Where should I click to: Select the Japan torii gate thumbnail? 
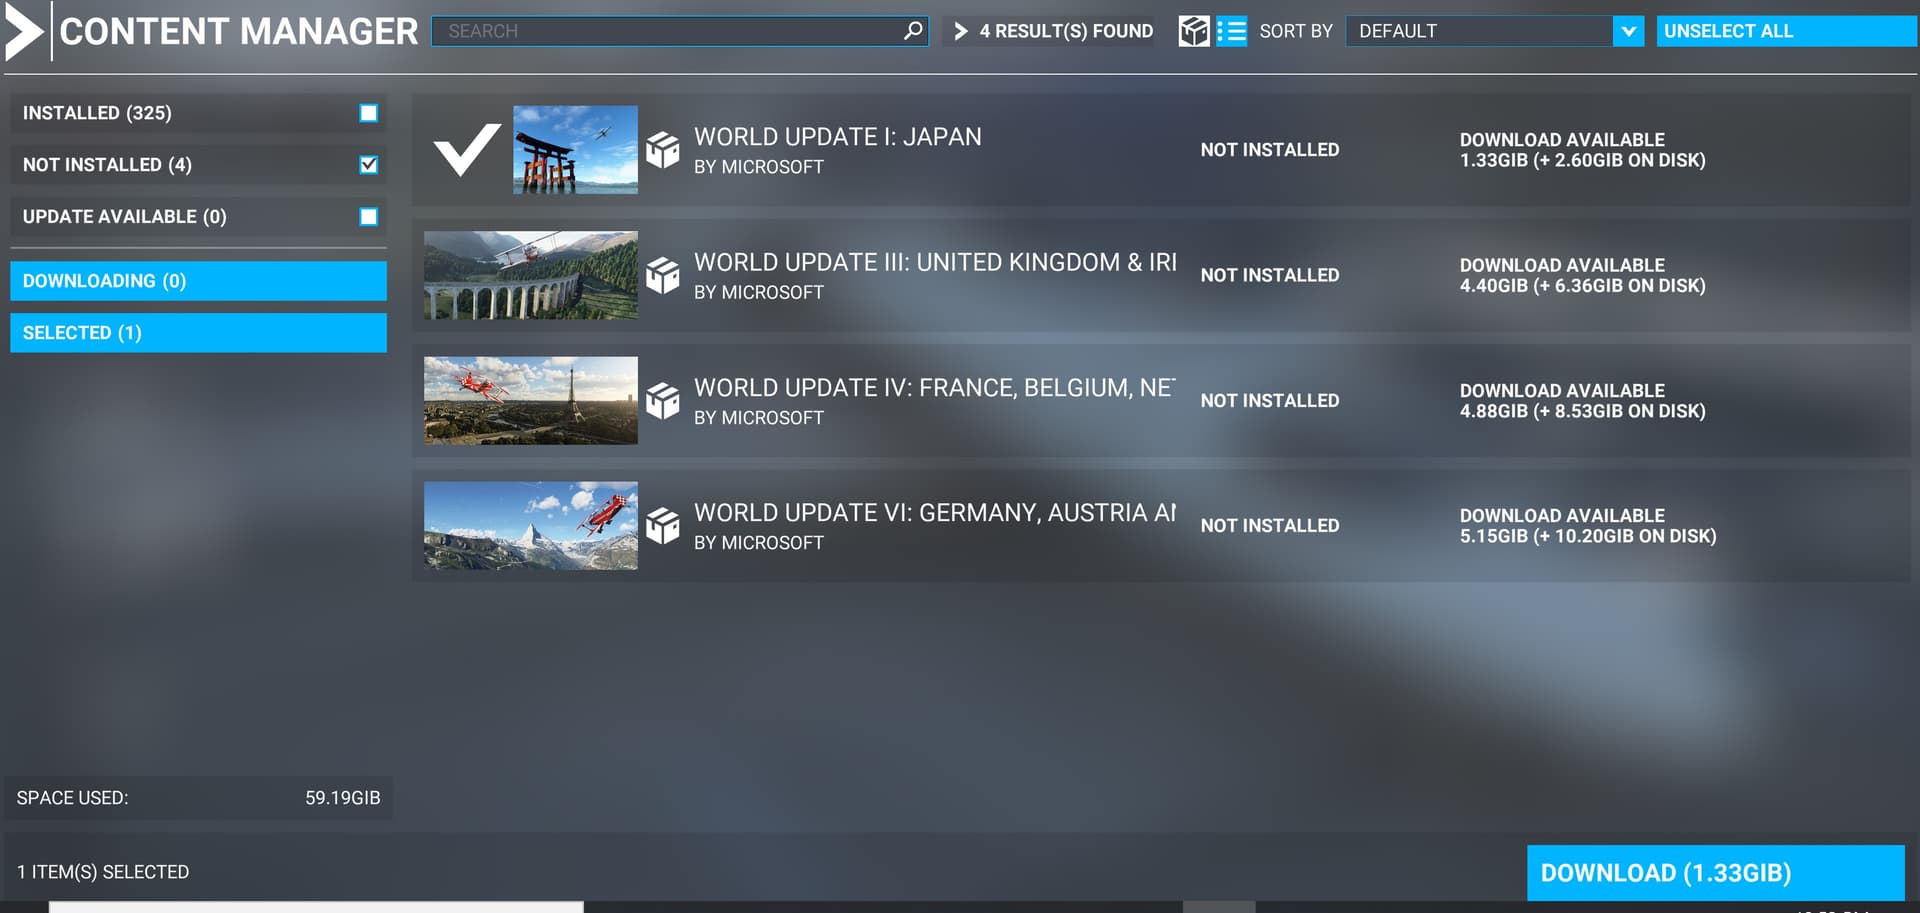point(575,150)
